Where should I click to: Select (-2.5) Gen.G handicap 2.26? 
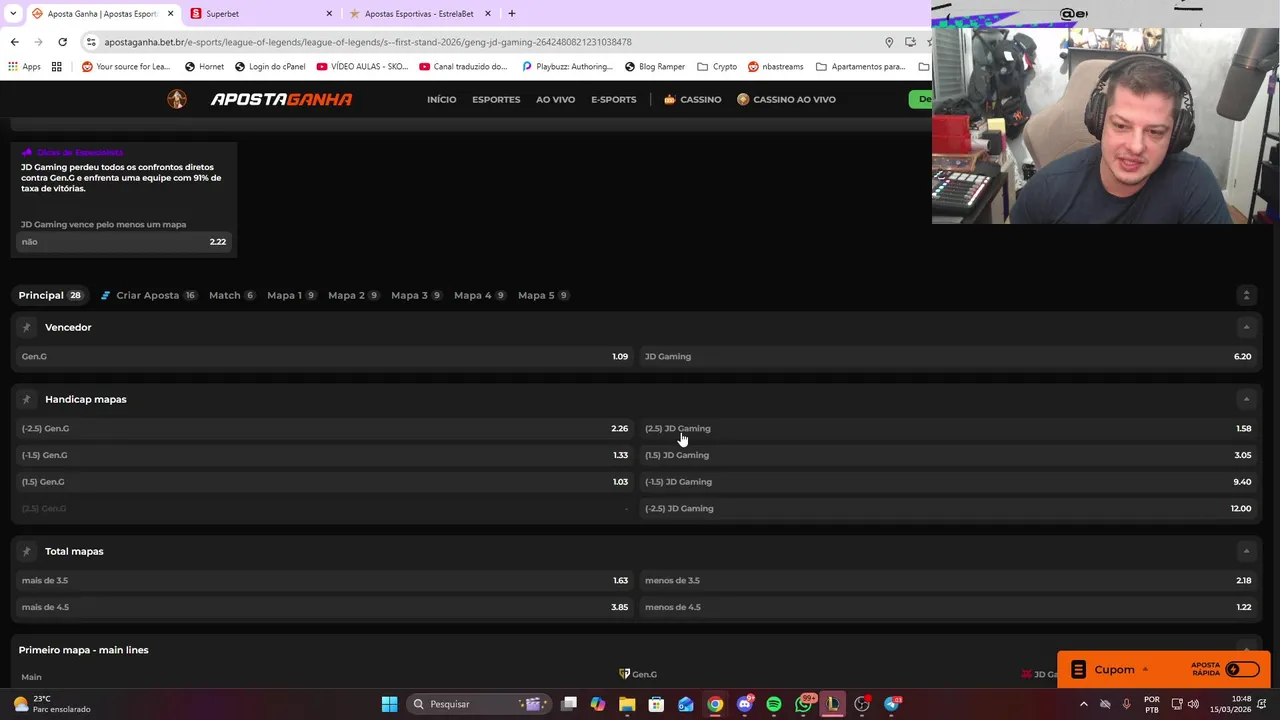pyautogui.click(x=324, y=428)
